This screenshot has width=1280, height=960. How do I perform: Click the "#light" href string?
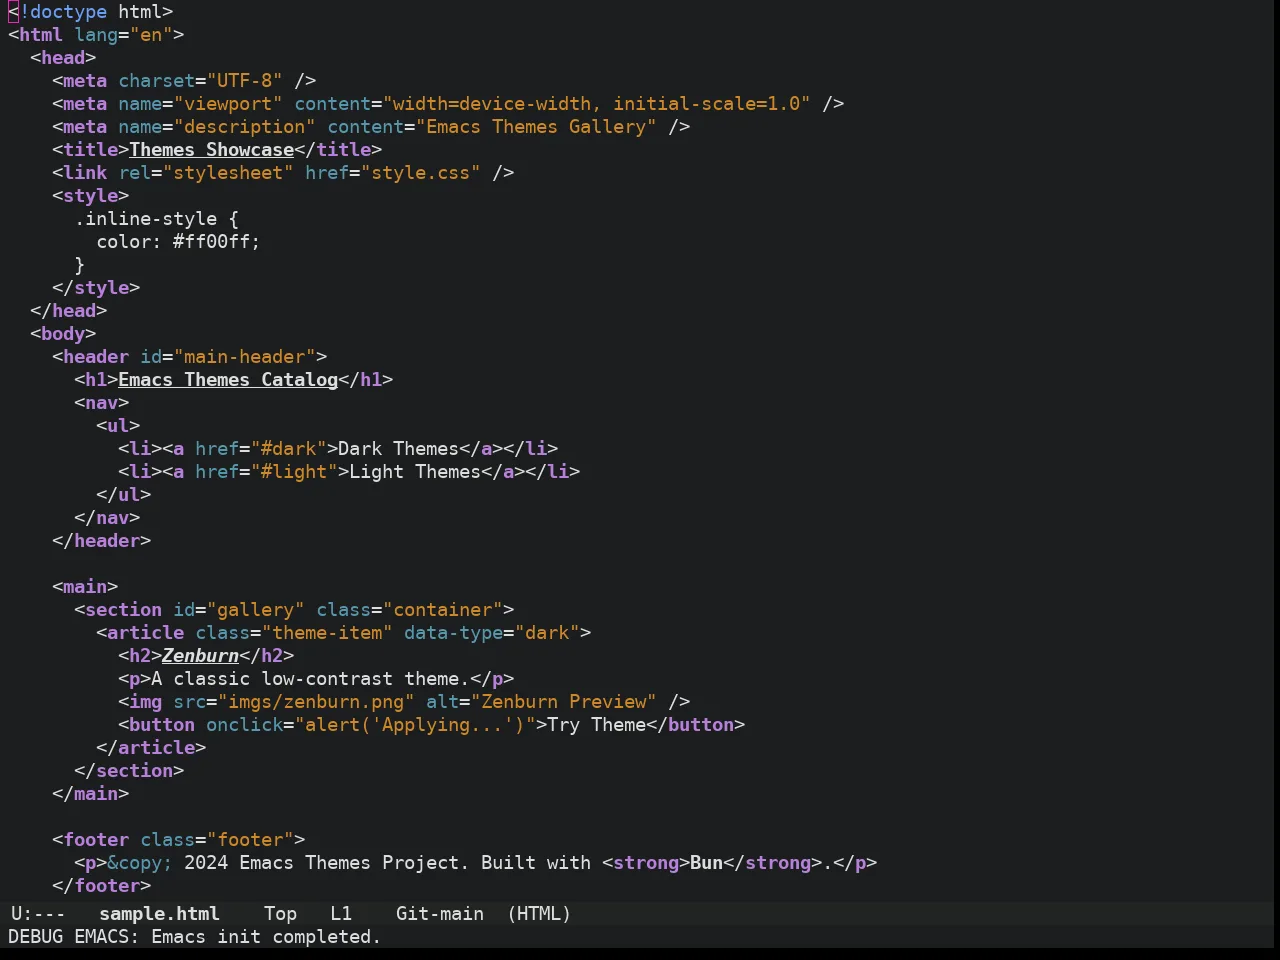tap(294, 471)
